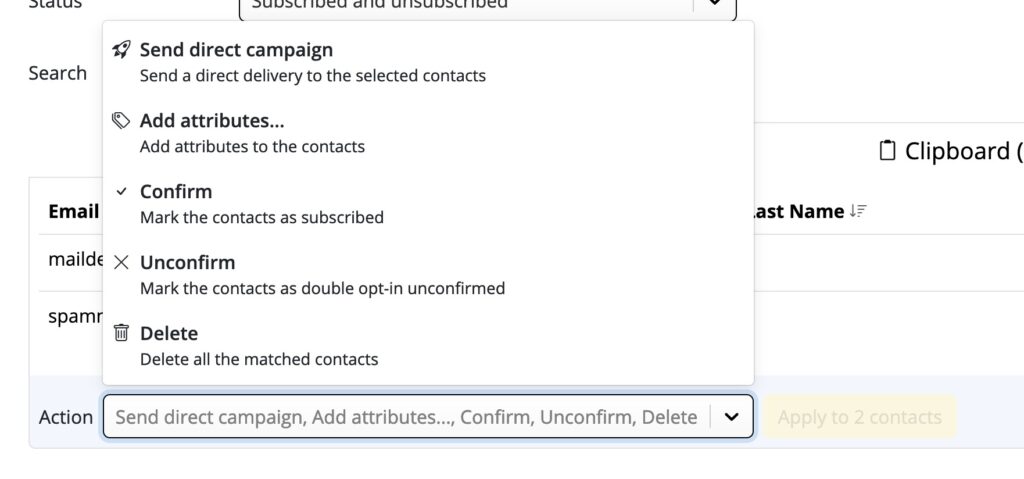
Task: Click the 'Apply to 2 contacts' button
Action: tap(859, 417)
